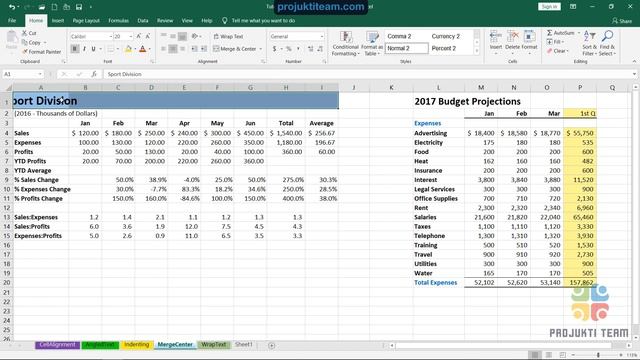
Task: Open Sort & Filter menu
Action: (589, 43)
